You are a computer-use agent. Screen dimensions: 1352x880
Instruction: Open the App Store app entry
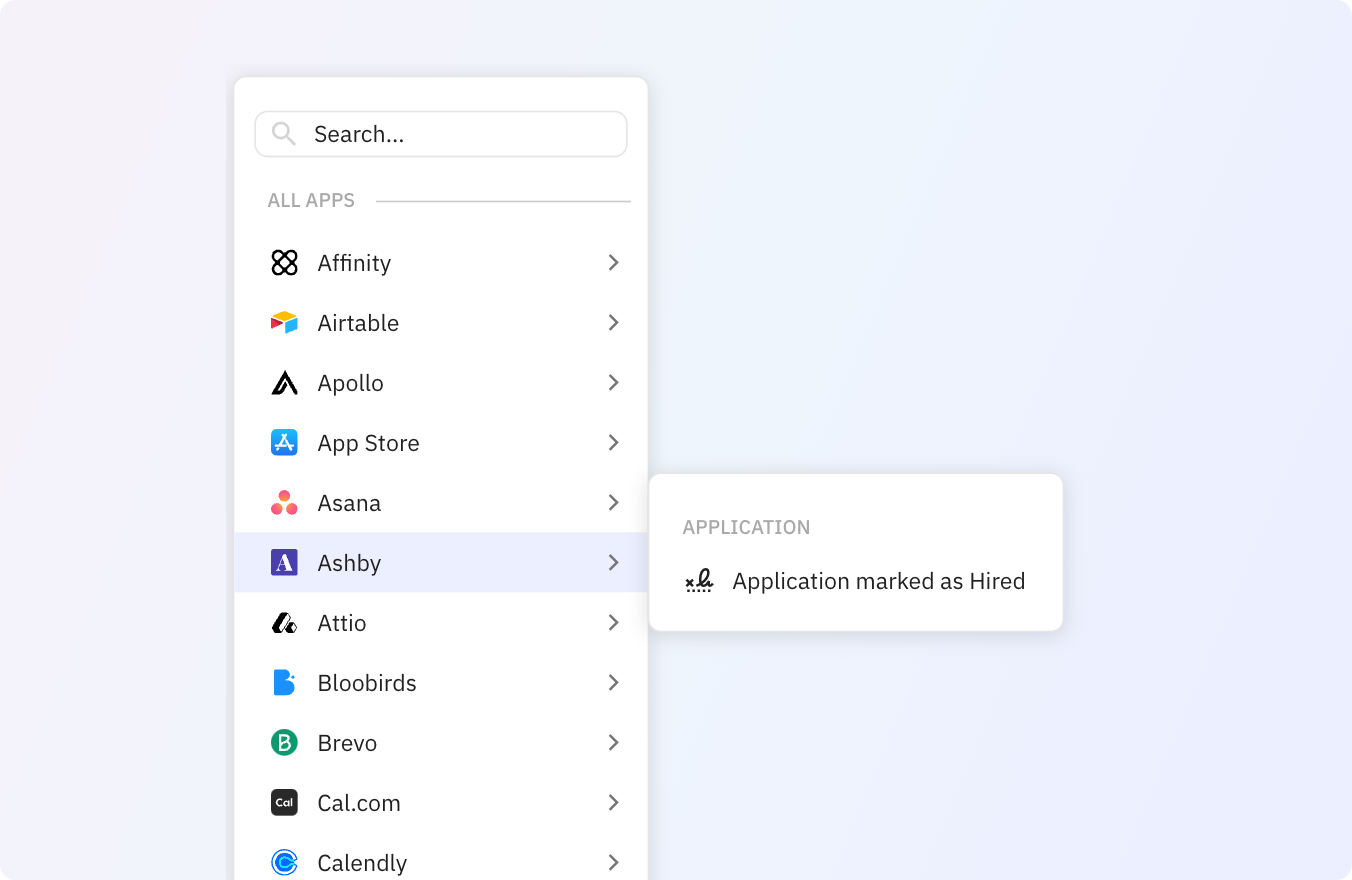tap(441, 443)
